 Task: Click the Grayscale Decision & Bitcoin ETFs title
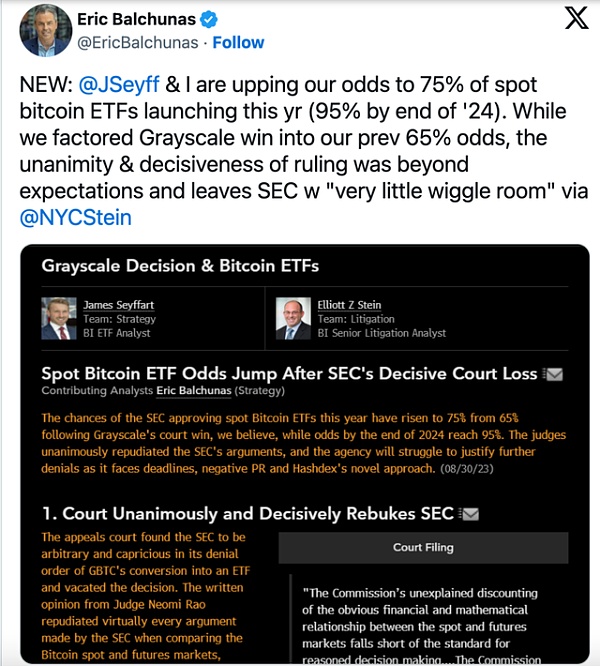click(x=180, y=265)
